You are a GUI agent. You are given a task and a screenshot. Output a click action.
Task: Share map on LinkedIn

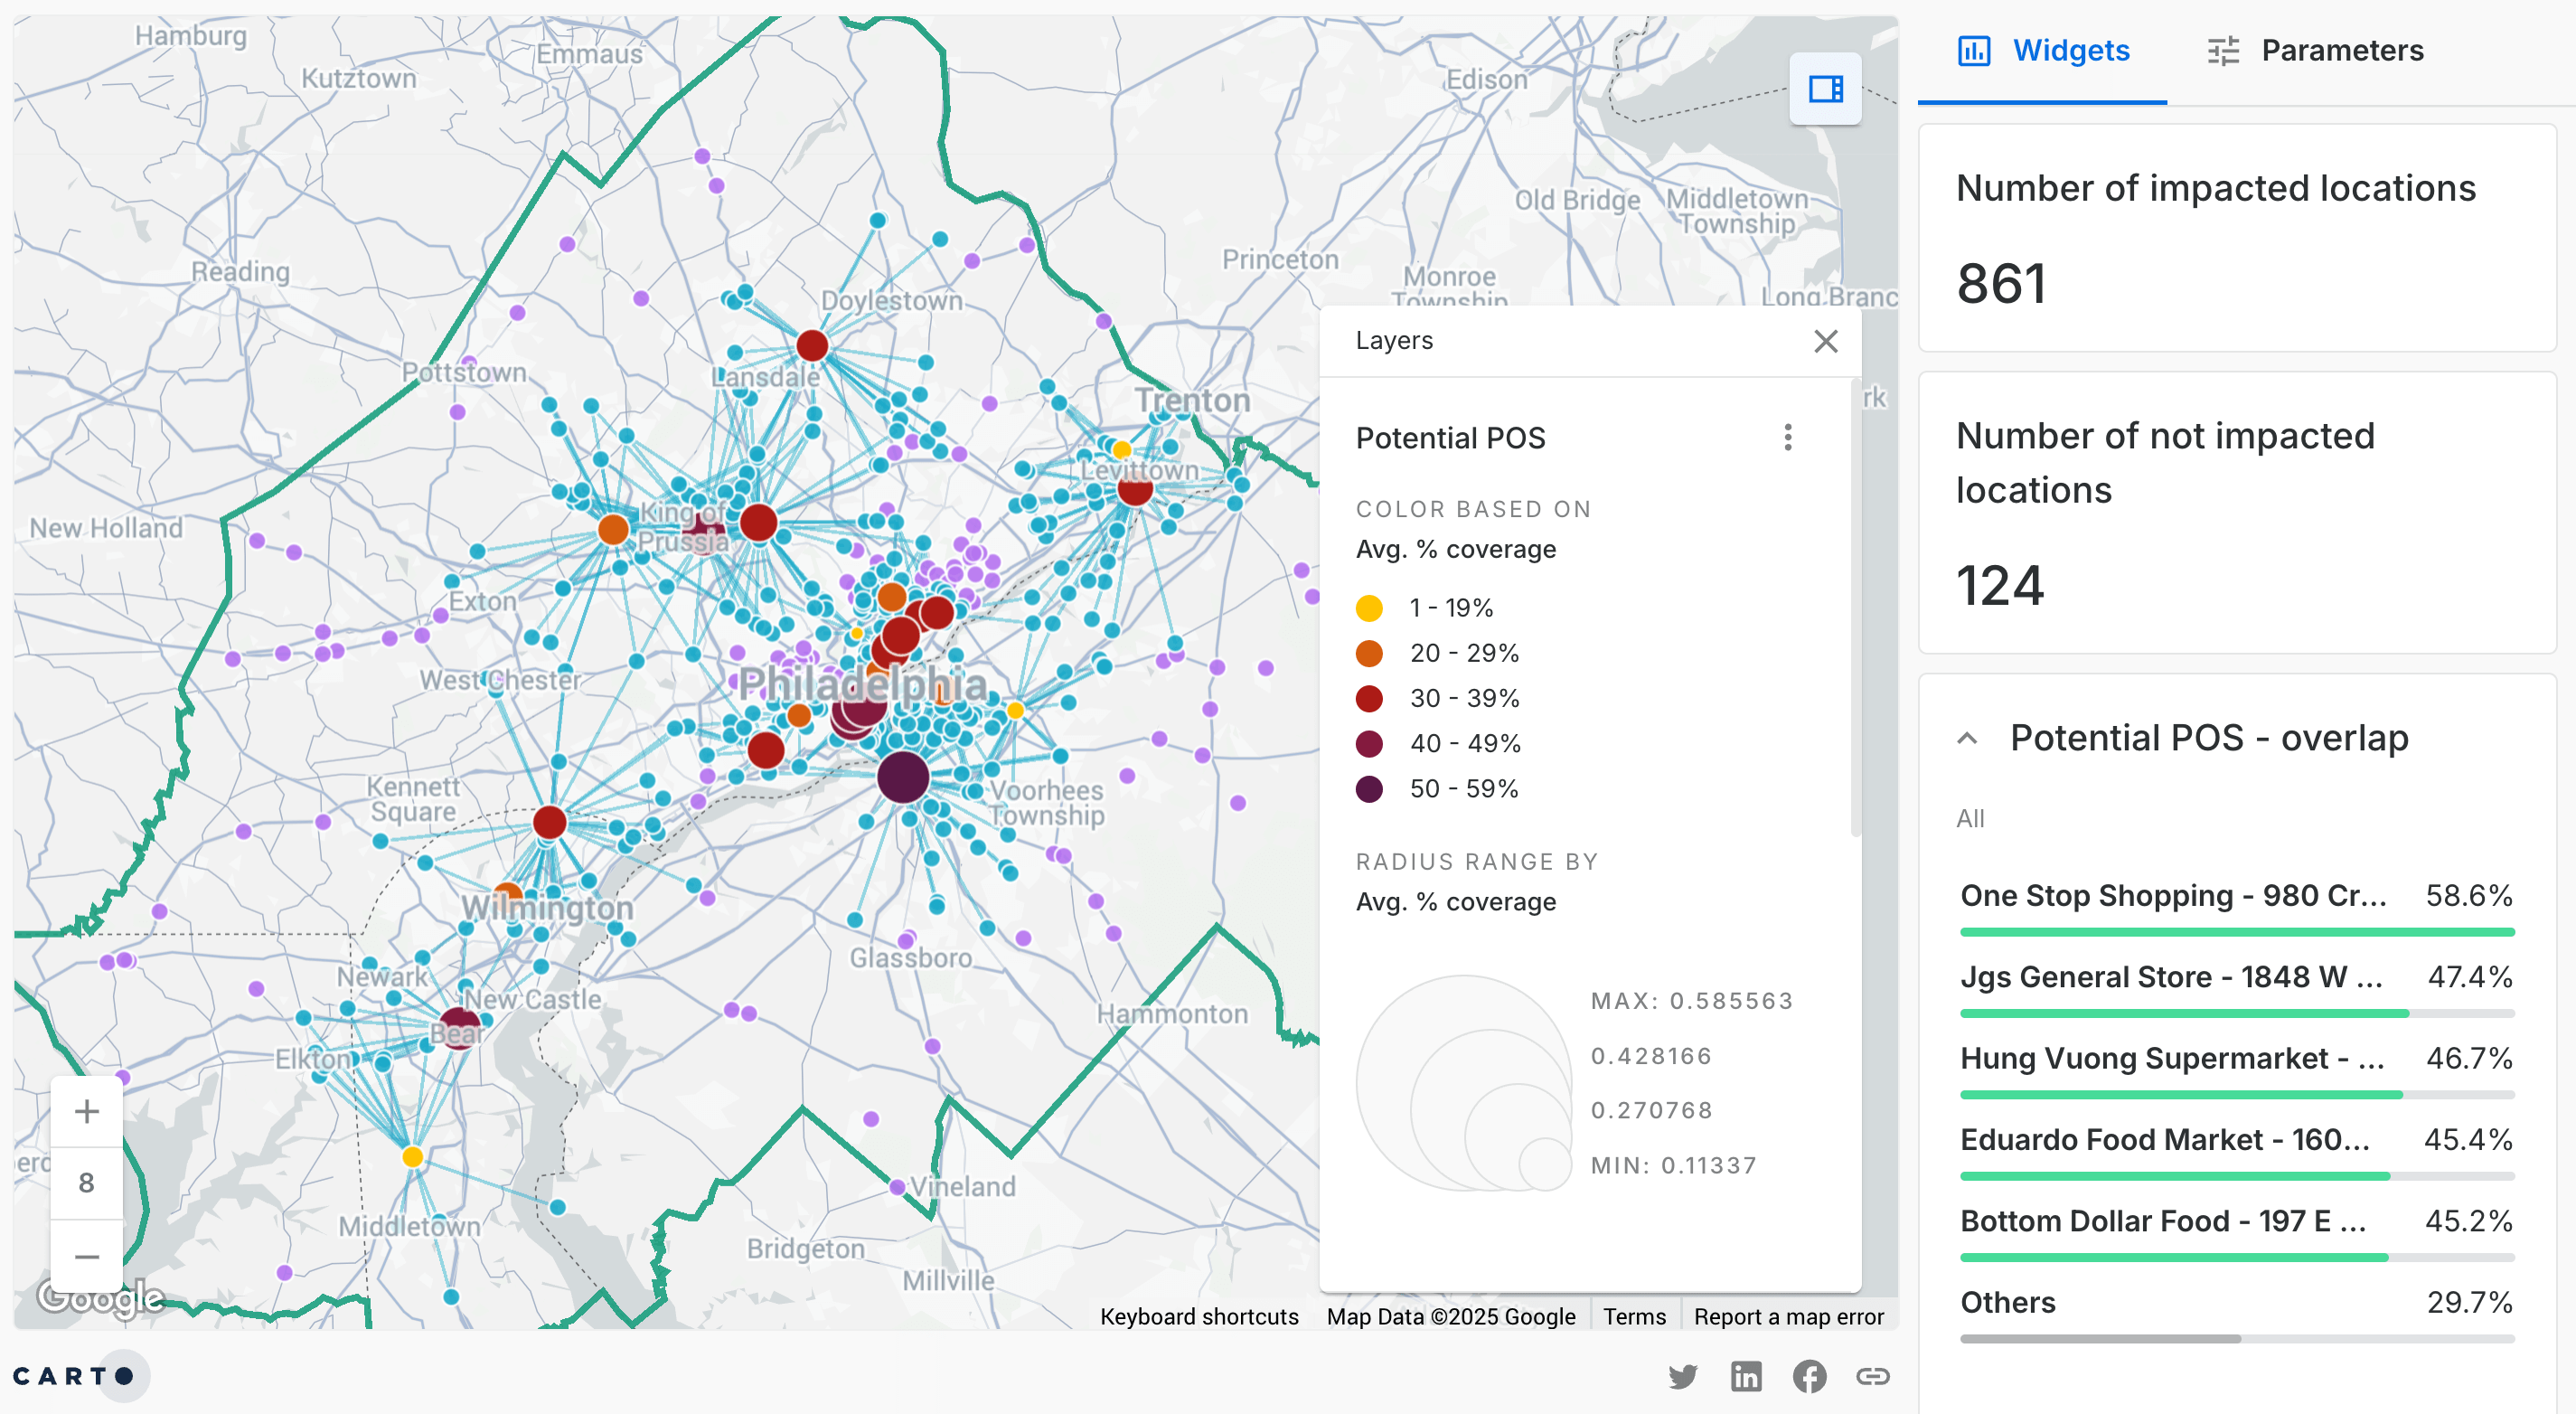coord(1745,1376)
